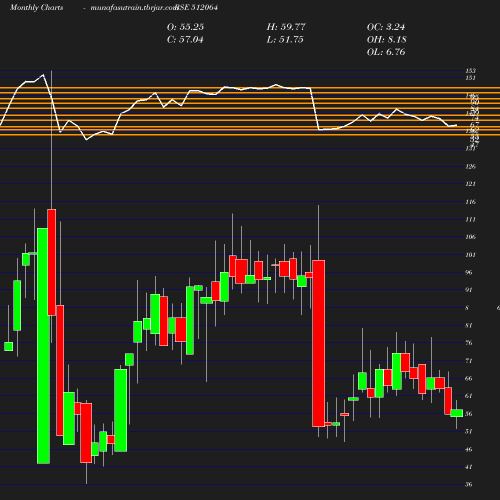Click the 66 price axis label
Viewport: 500px width, 500px height.
click(x=469, y=378)
